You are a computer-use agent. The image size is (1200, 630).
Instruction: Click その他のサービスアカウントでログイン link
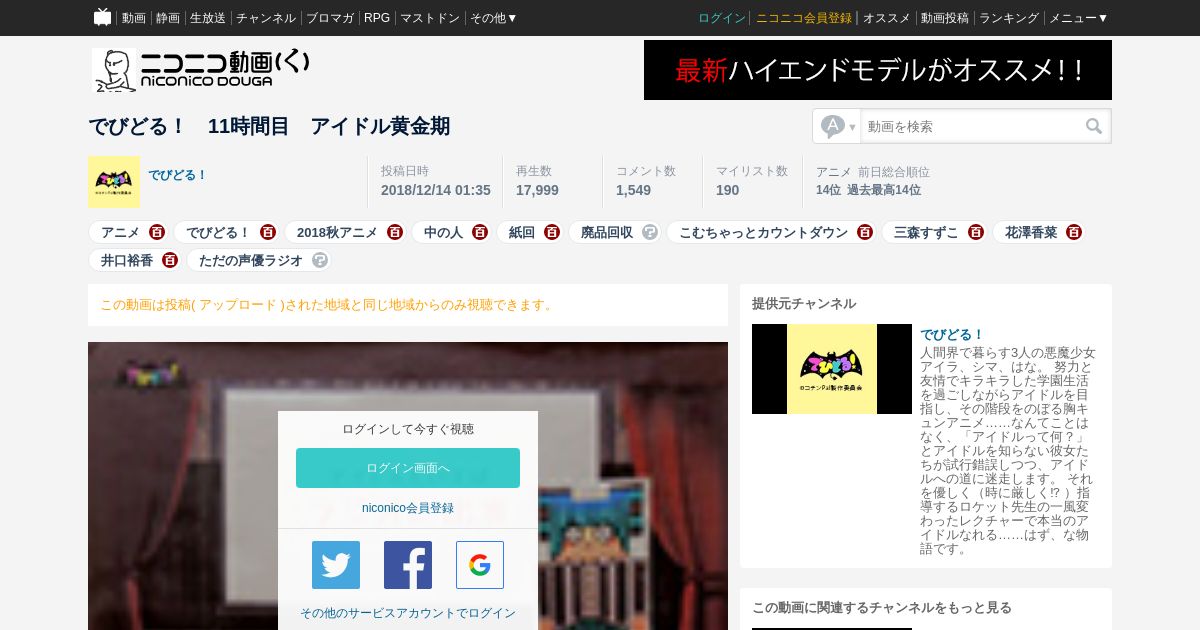(x=408, y=613)
